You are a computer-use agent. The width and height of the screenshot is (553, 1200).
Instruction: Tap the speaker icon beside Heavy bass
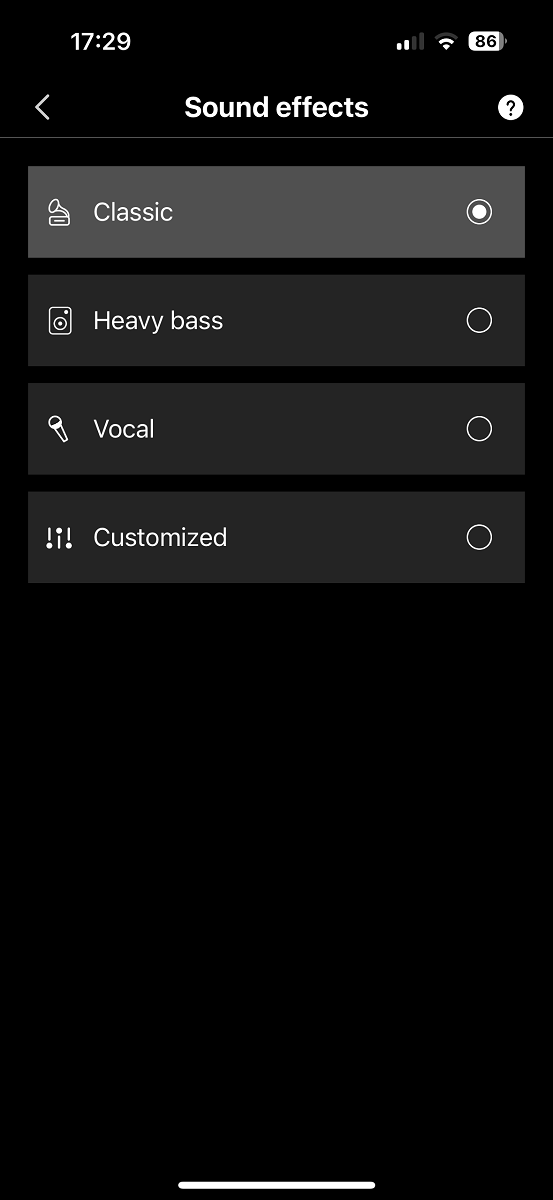point(60,321)
